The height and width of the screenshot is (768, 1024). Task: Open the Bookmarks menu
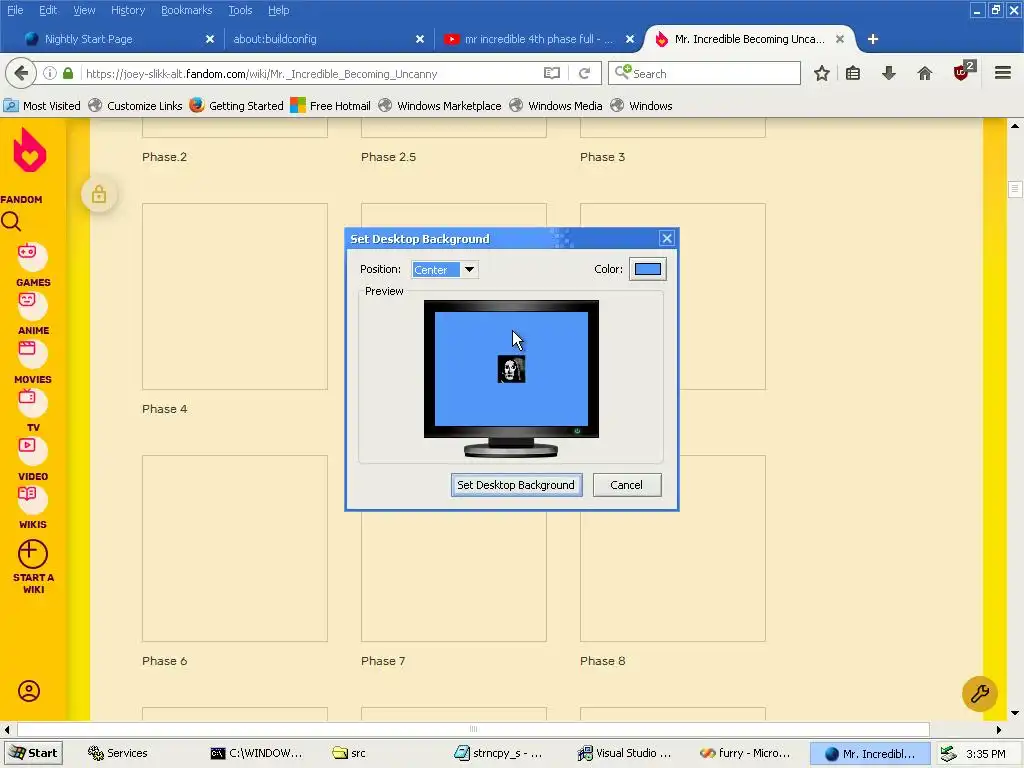[x=186, y=10]
